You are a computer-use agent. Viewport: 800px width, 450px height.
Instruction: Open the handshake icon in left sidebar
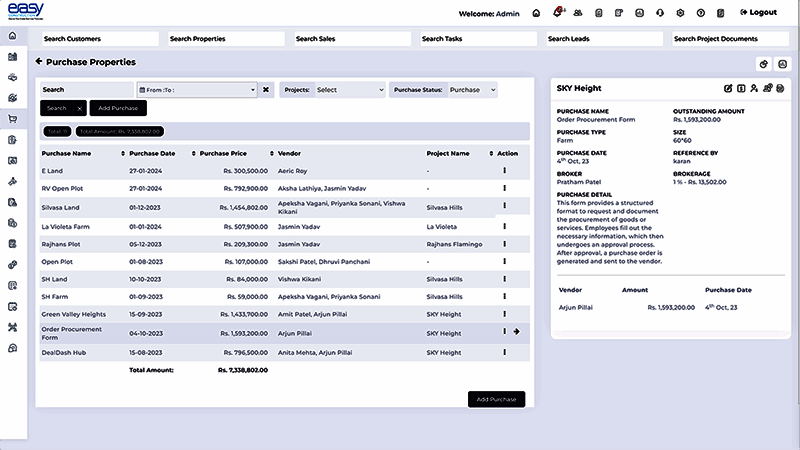click(x=13, y=78)
